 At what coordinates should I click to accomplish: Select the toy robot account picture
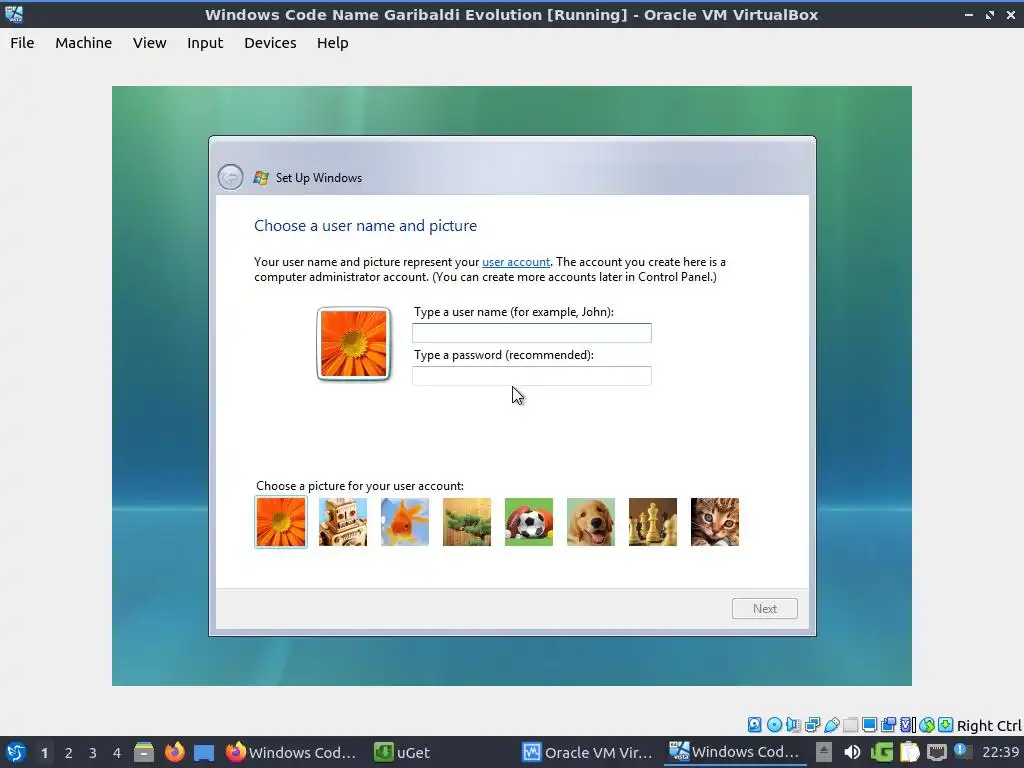pos(343,522)
